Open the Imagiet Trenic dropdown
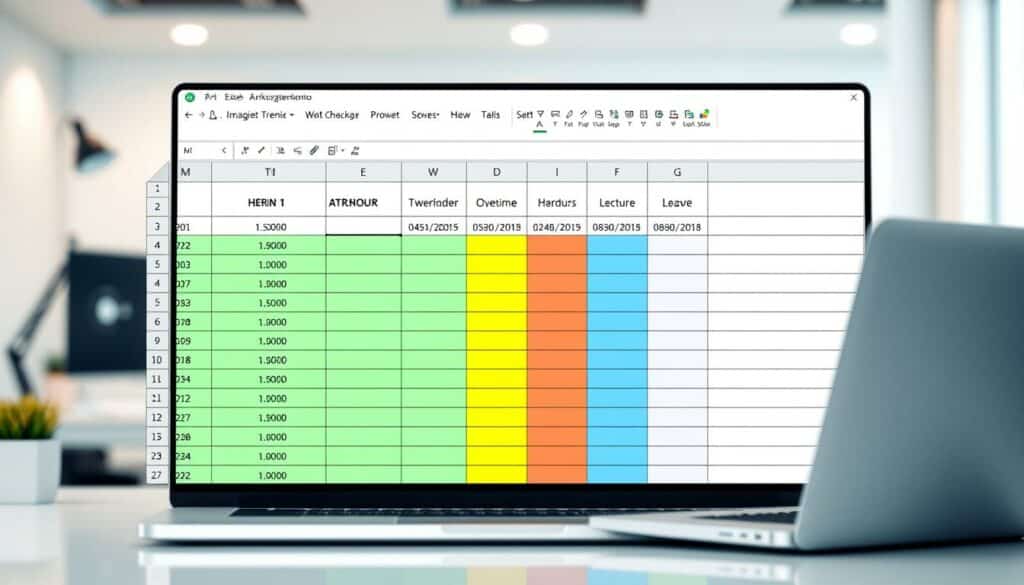 pyautogui.click(x=253, y=116)
